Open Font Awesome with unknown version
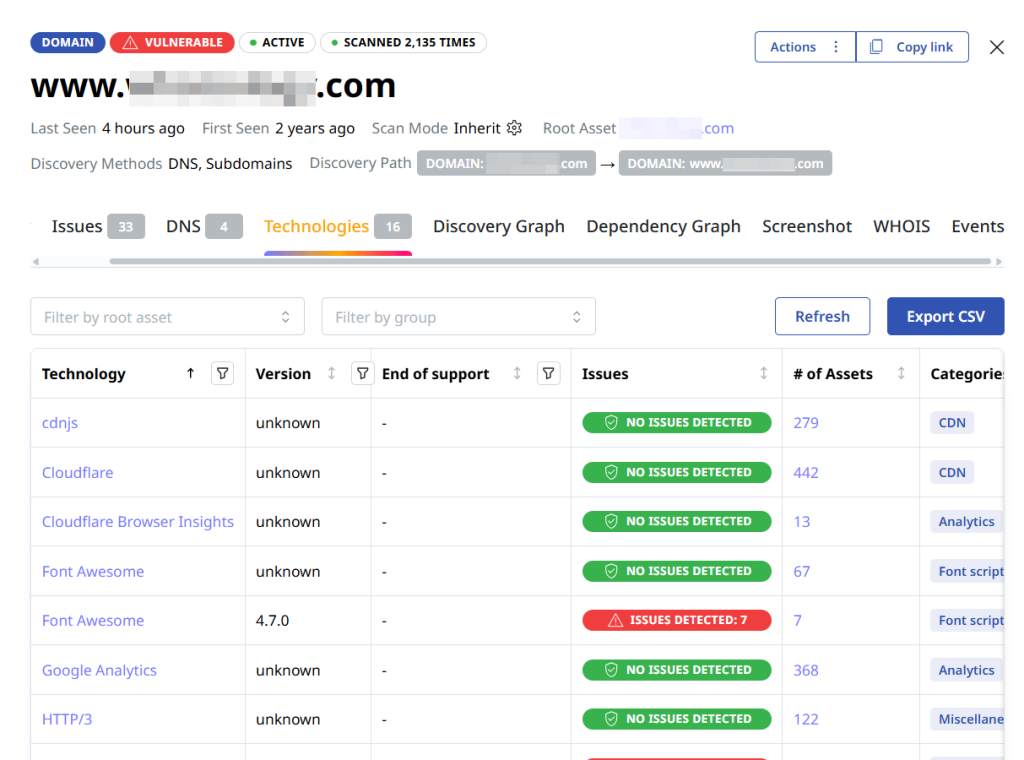The image size is (1024, 760). coord(93,571)
